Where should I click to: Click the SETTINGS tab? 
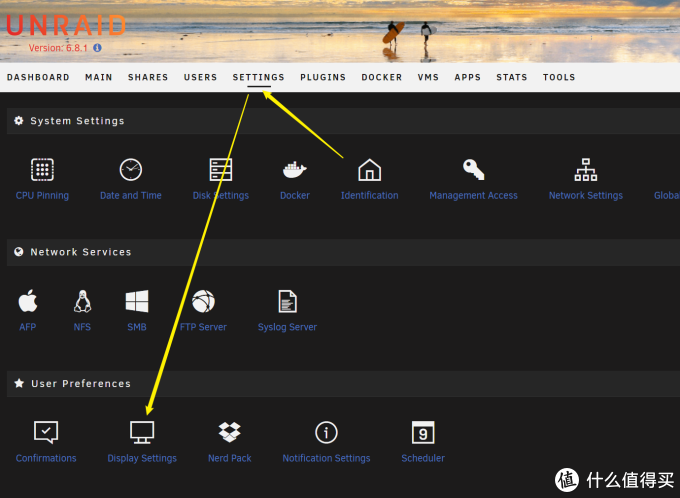(258, 77)
